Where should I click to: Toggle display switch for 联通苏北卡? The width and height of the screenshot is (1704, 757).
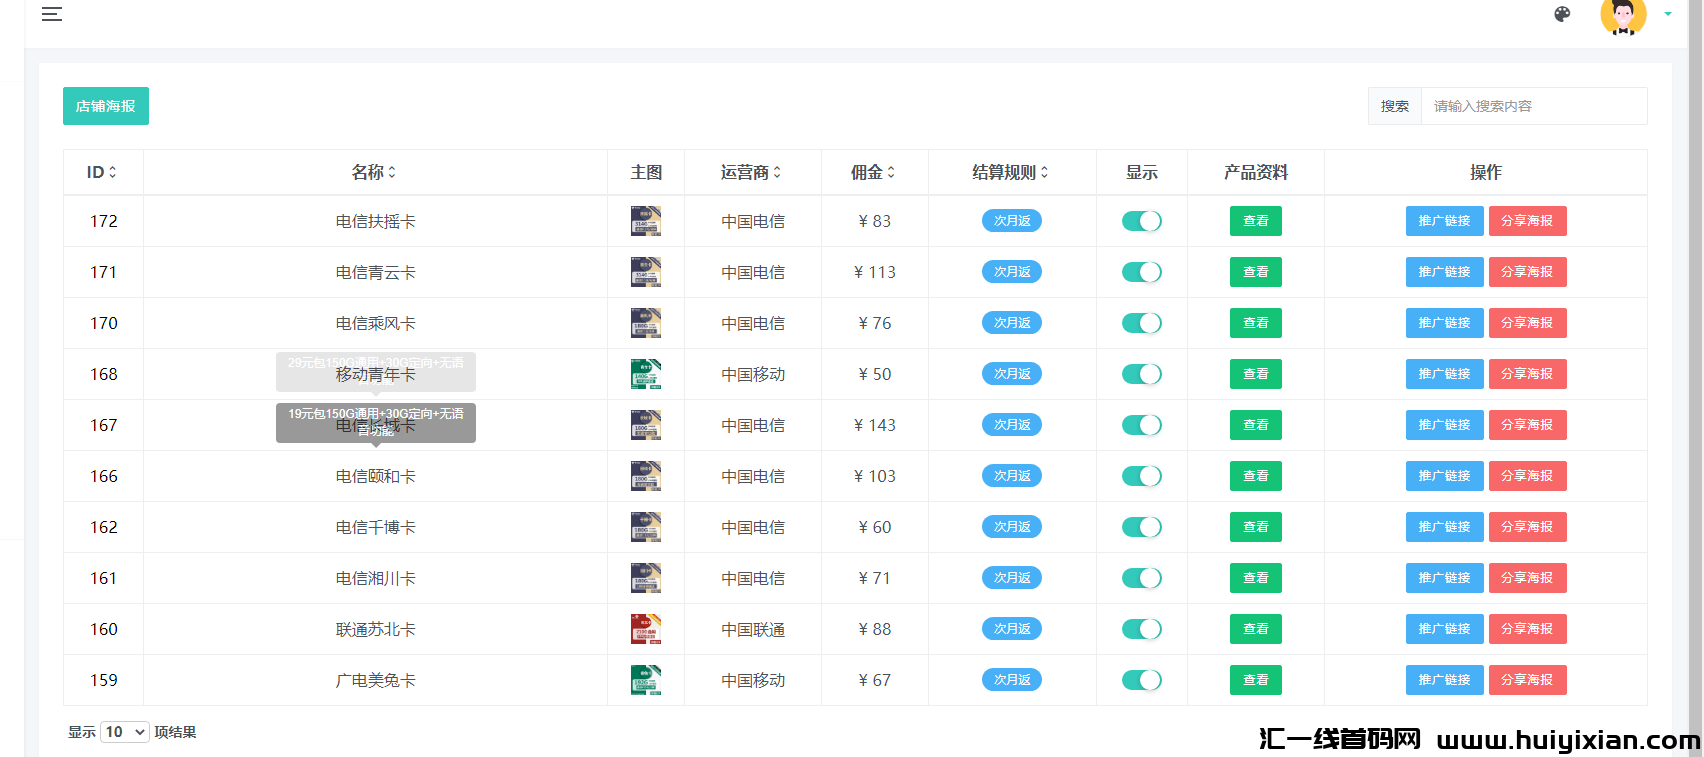[x=1141, y=629]
